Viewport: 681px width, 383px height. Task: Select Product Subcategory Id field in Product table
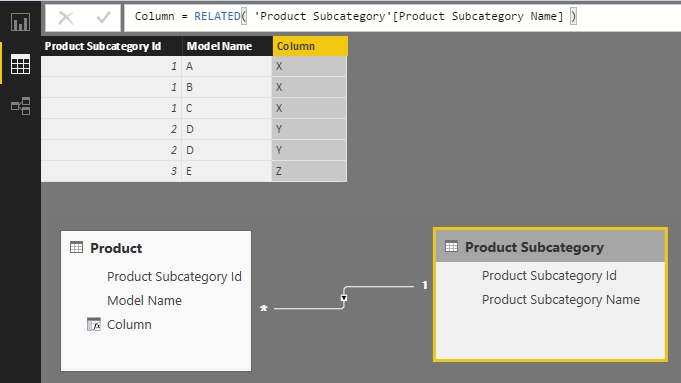tap(174, 277)
